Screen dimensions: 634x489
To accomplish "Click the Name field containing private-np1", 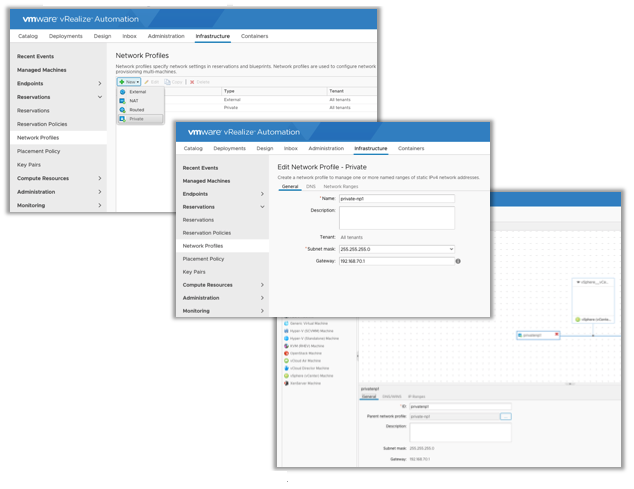I will 397,199.
